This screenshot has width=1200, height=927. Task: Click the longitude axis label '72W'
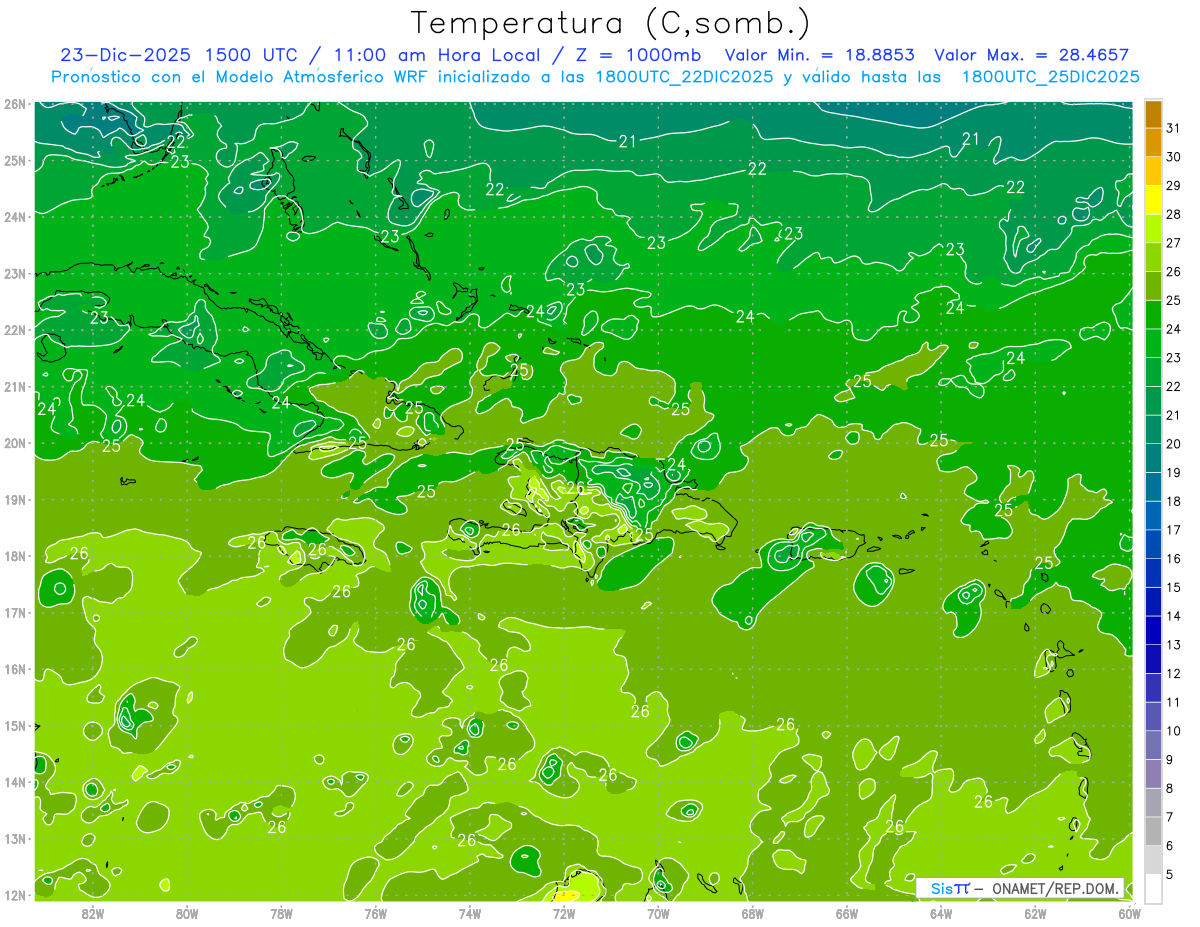564,913
